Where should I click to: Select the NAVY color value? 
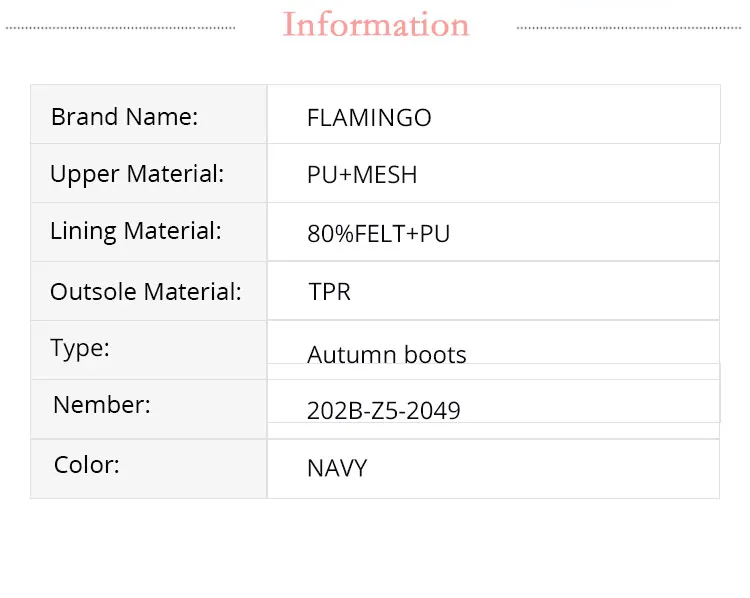click(337, 468)
